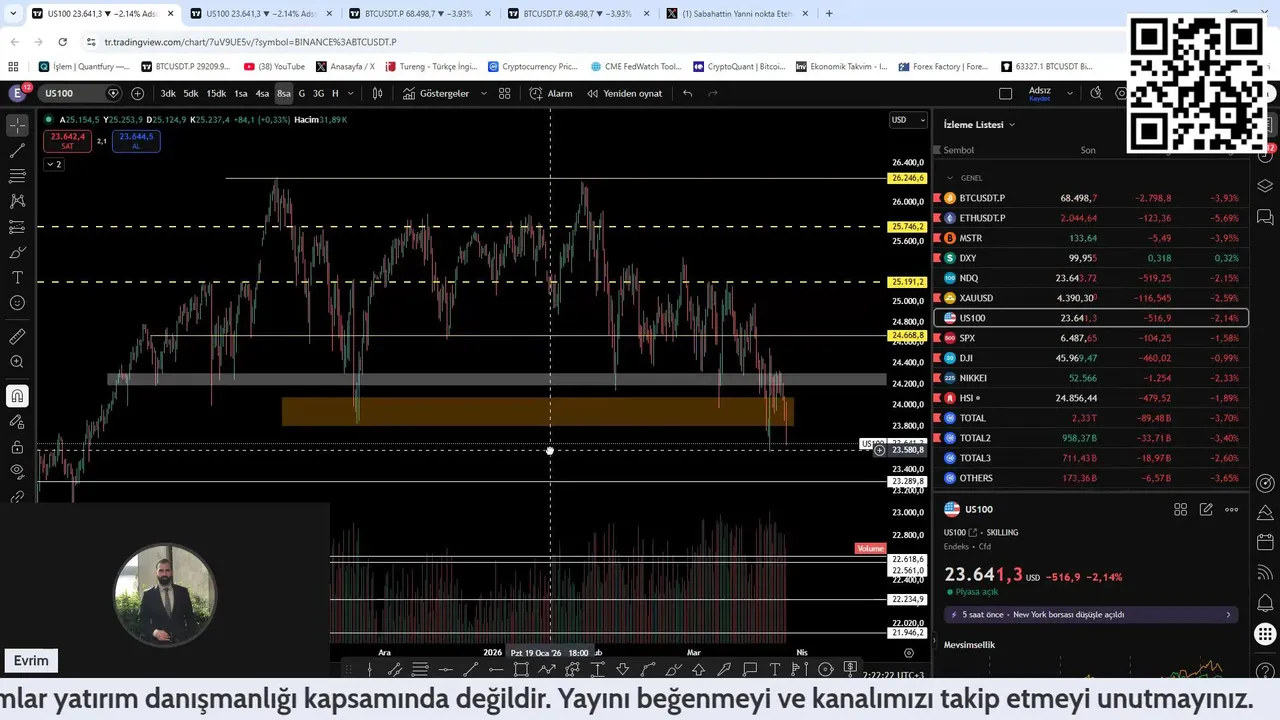The image size is (1280, 720).
Task: Start bar replay with Yeniden oynat
Action: coord(624,93)
